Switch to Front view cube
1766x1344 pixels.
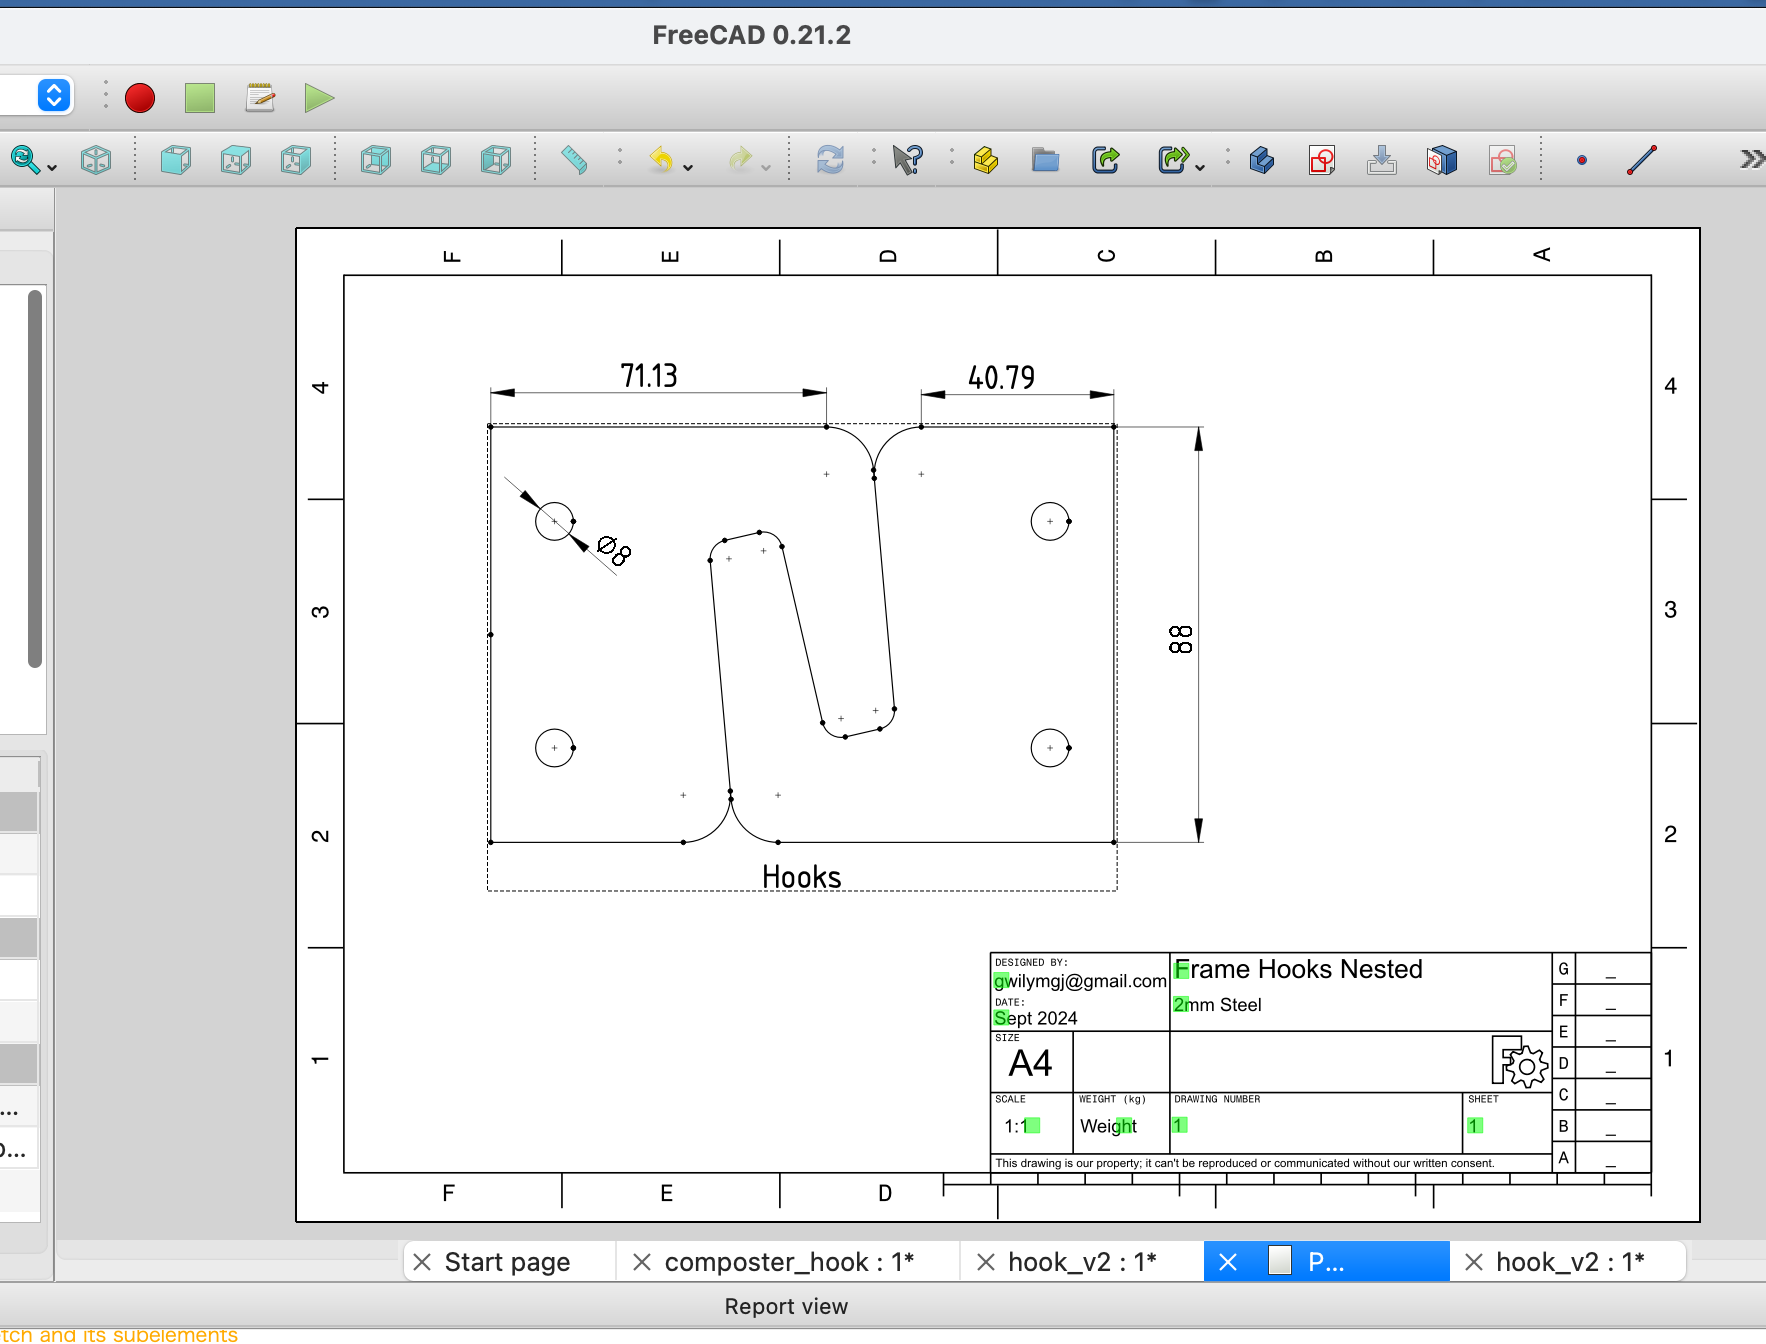176,160
